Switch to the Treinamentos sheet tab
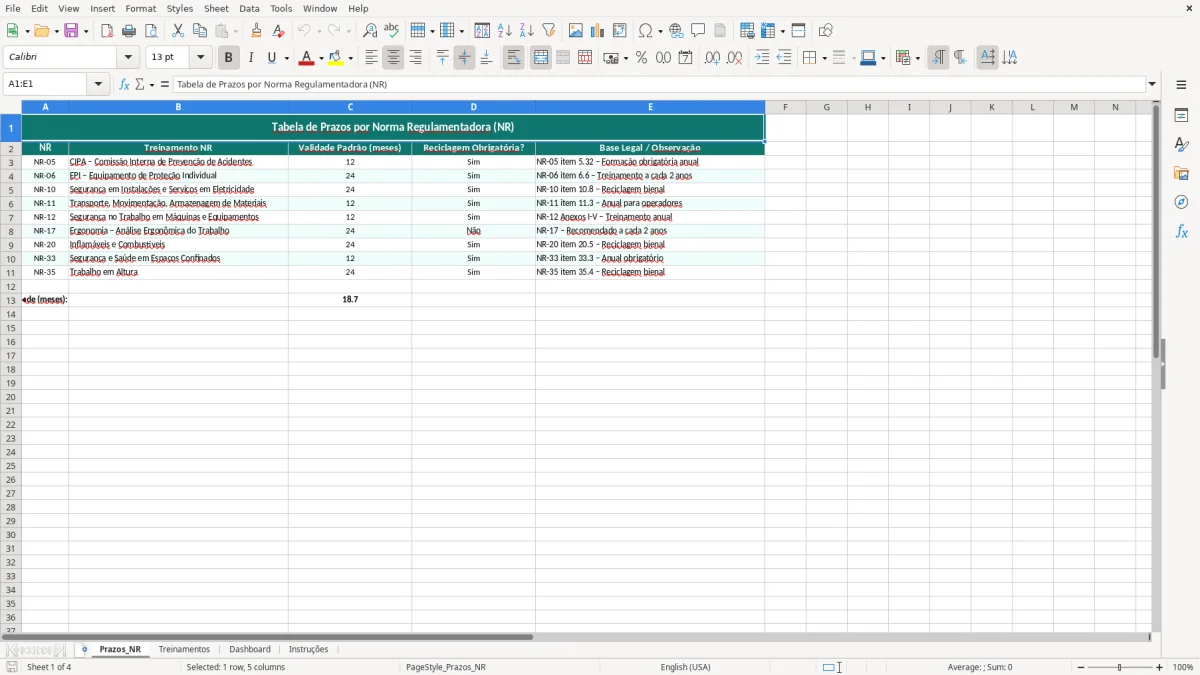1200x675 pixels. [184, 649]
